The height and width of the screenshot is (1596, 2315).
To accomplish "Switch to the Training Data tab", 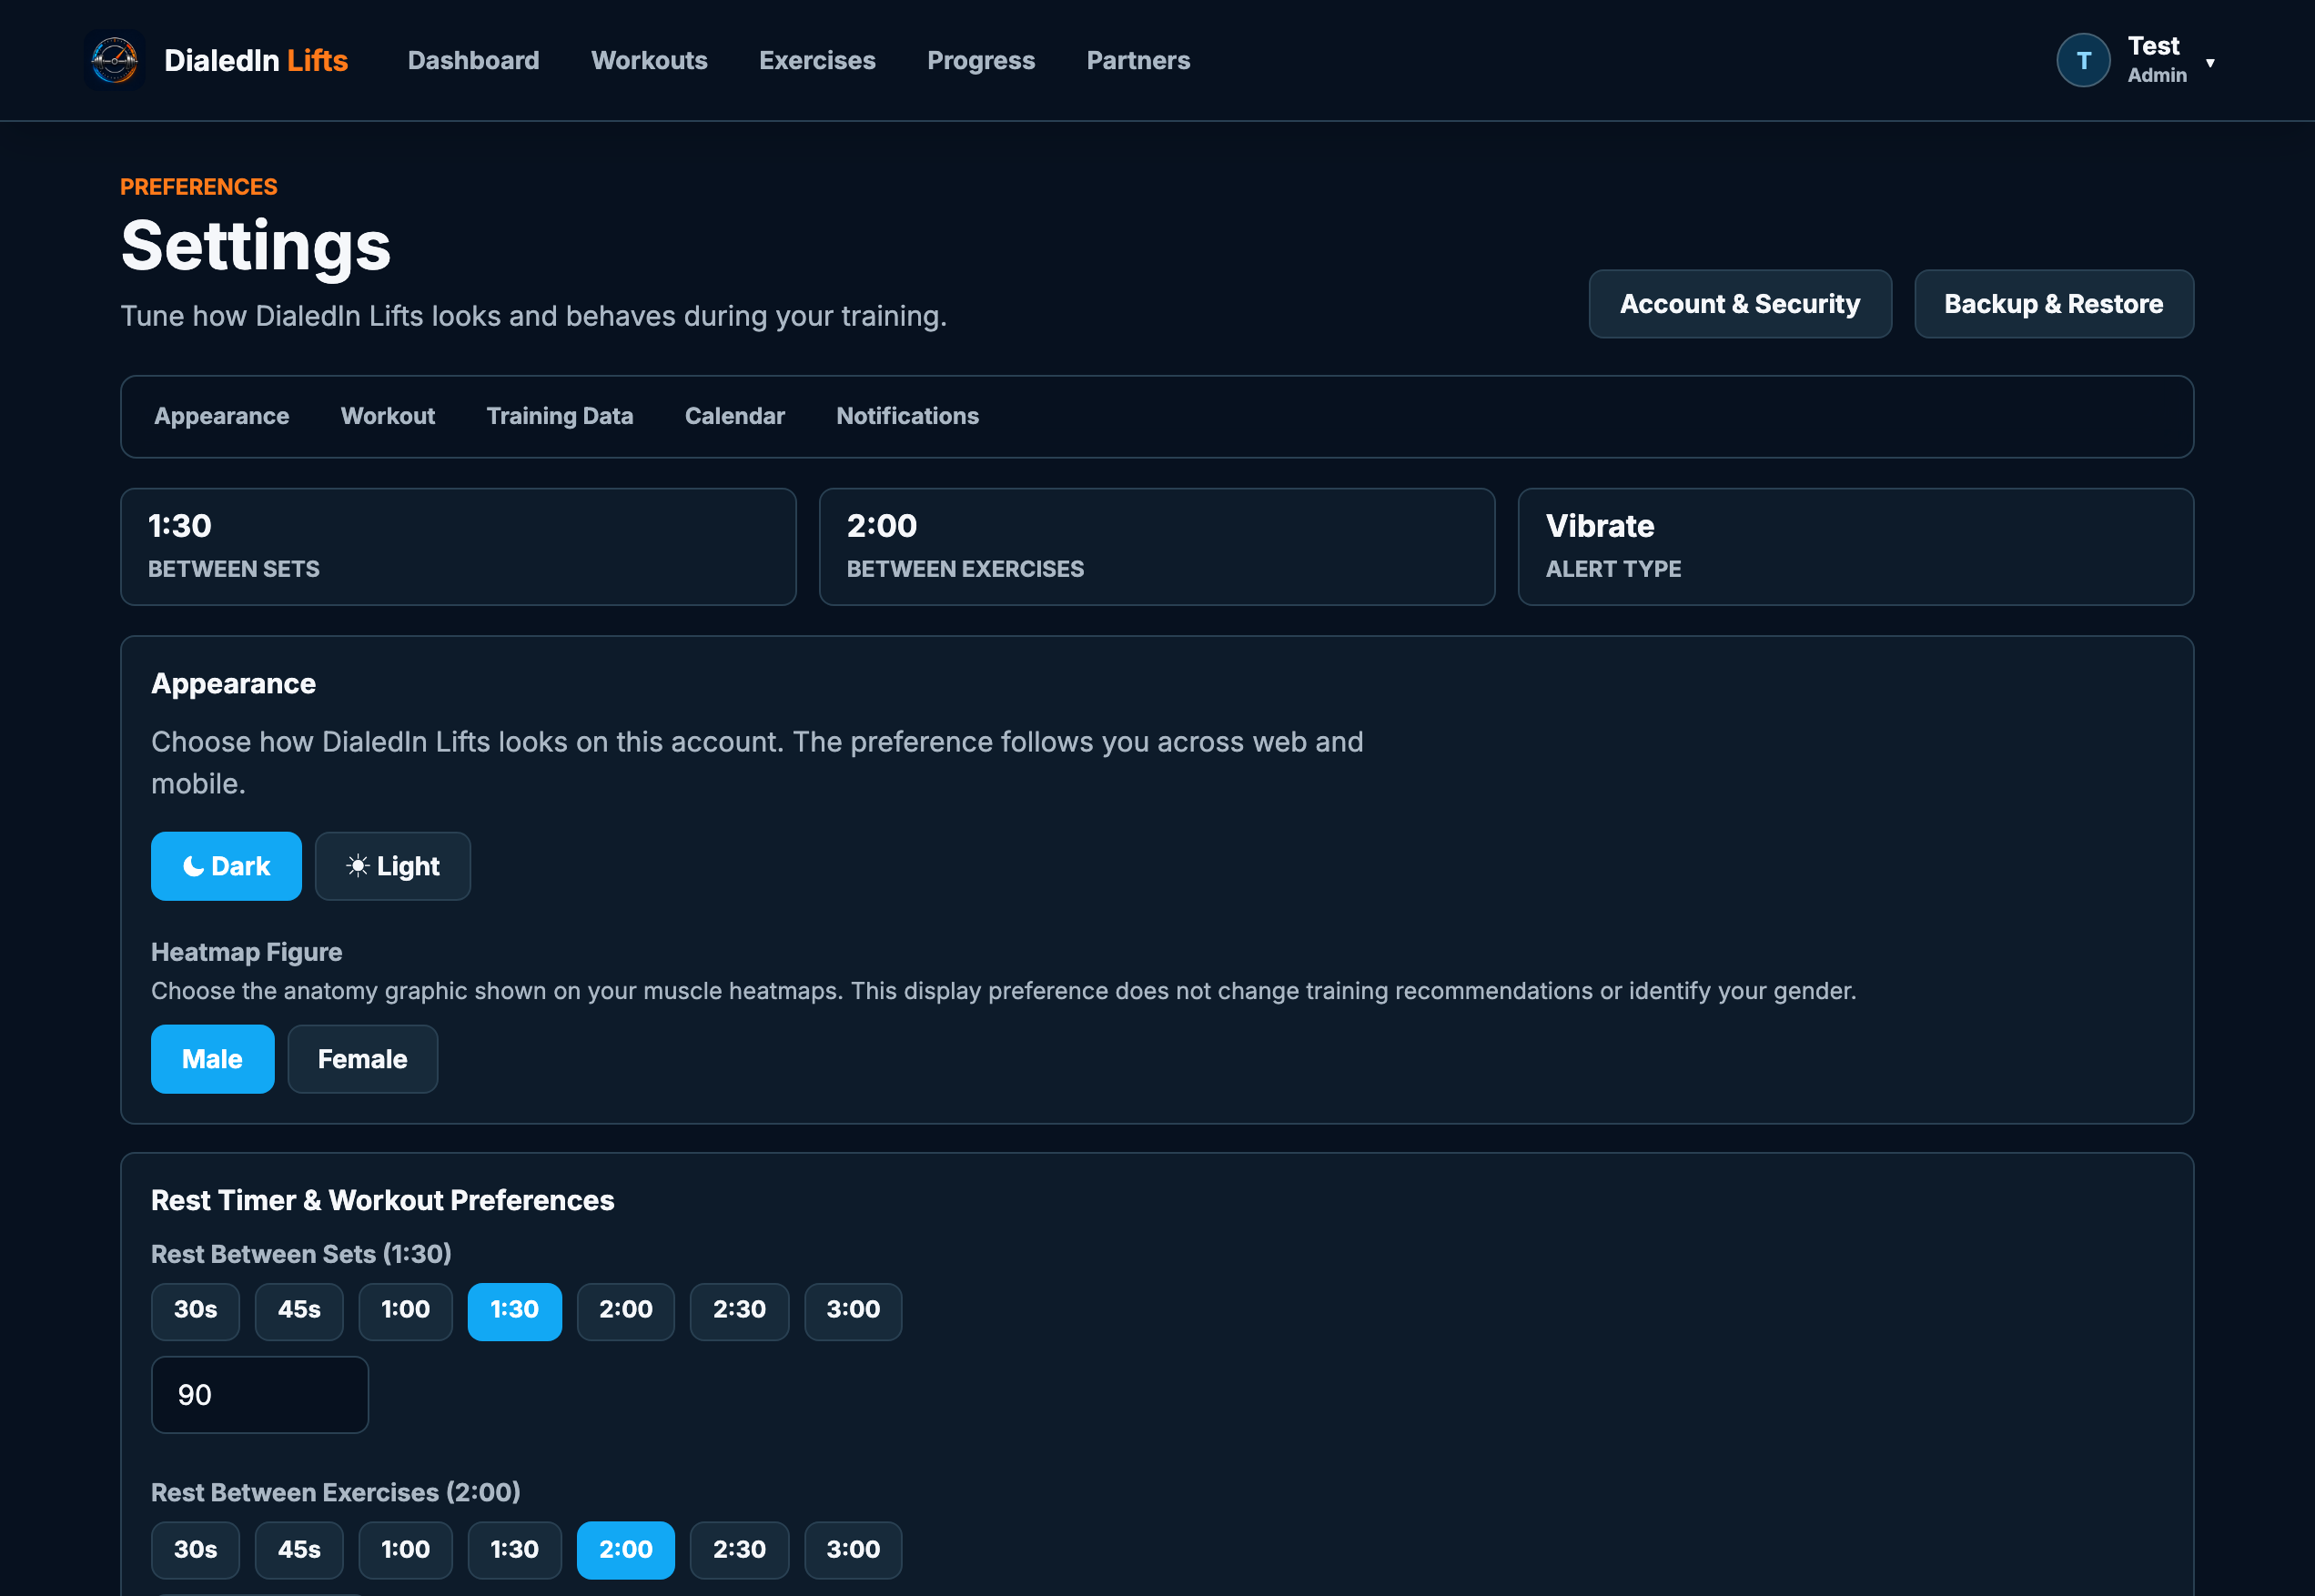I will click(560, 416).
